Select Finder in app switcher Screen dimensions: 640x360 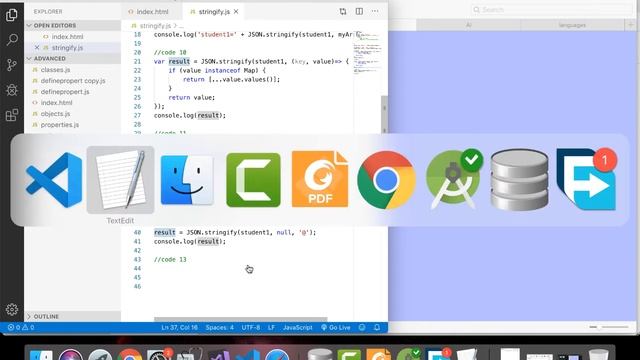coord(187,180)
